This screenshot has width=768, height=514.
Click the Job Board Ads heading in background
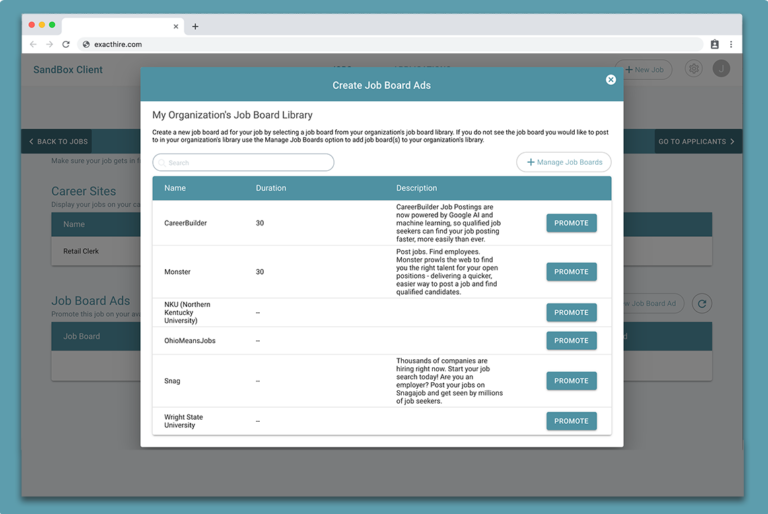(91, 301)
